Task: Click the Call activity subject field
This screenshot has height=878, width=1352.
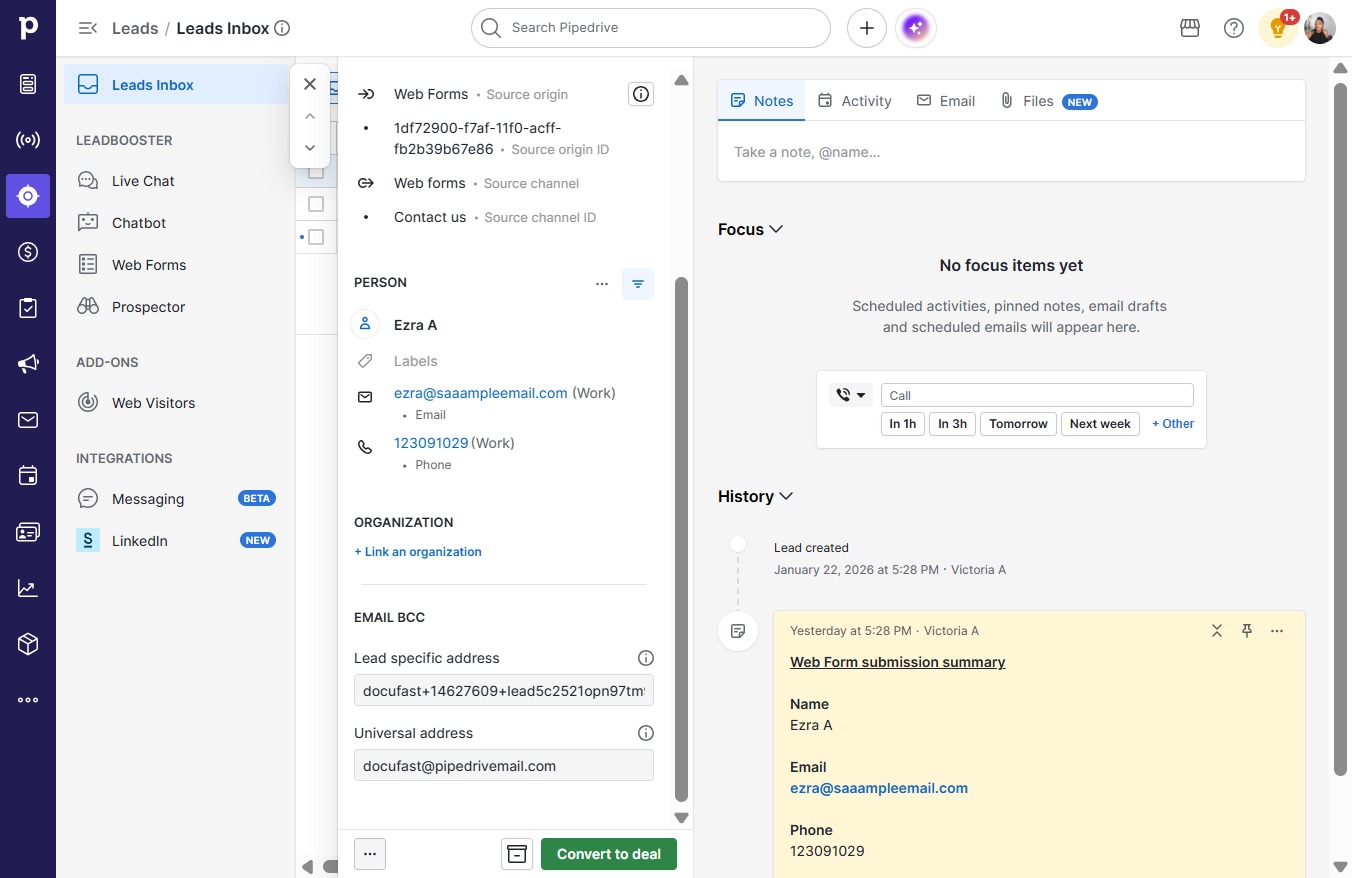Action: pyautogui.click(x=1037, y=395)
